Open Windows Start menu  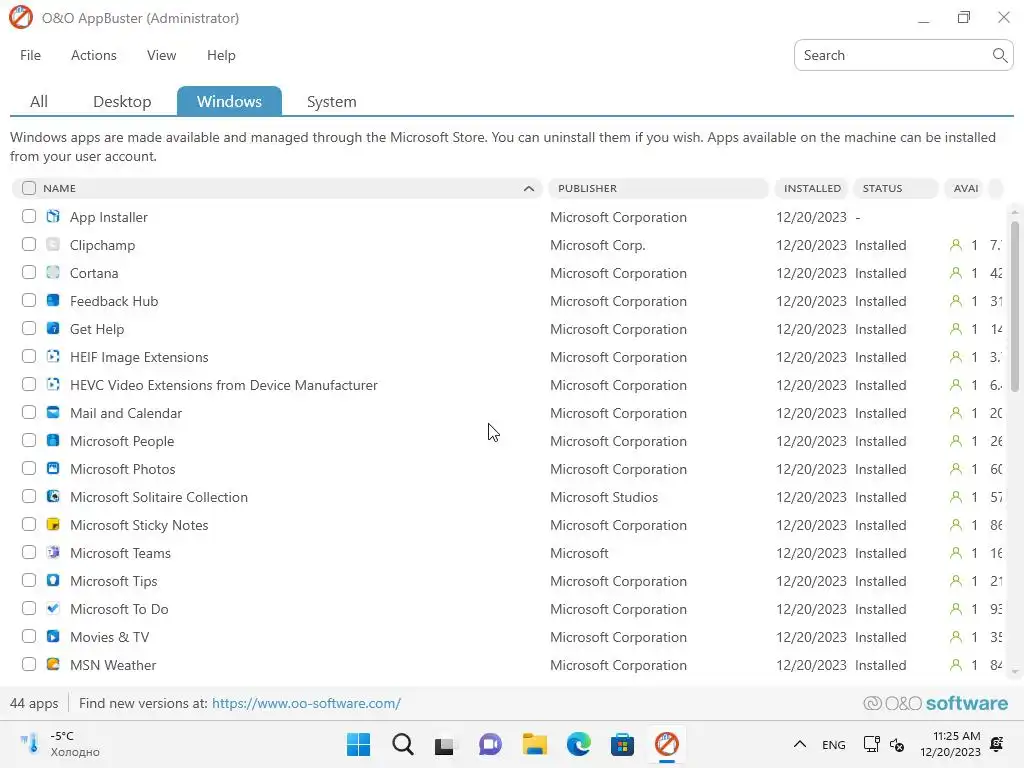[x=358, y=744]
